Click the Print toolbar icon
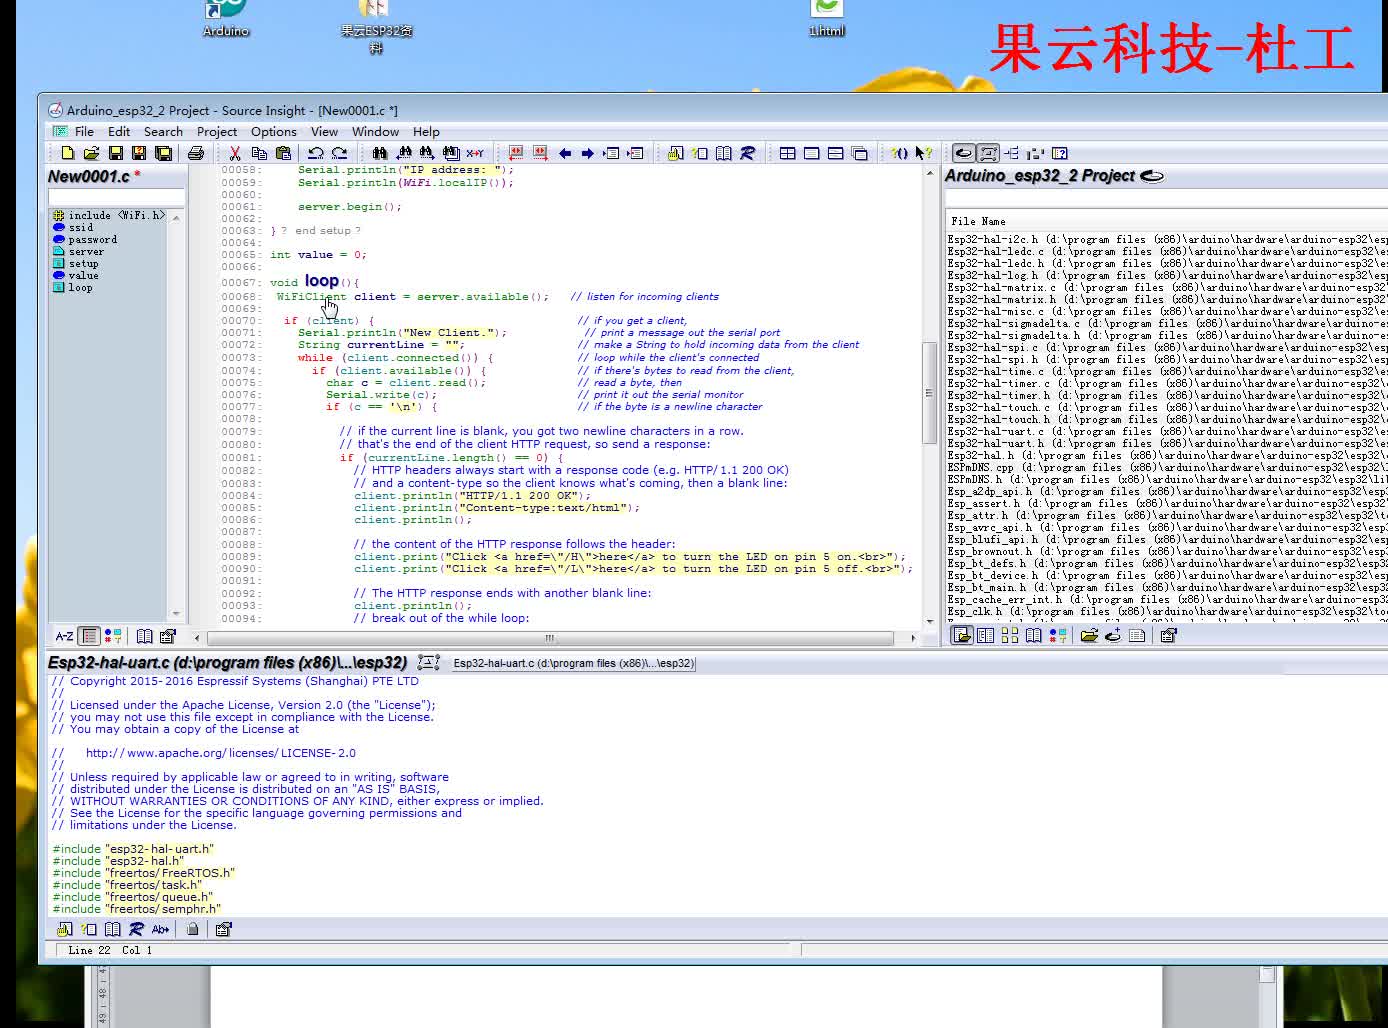 (x=196, y=153)
